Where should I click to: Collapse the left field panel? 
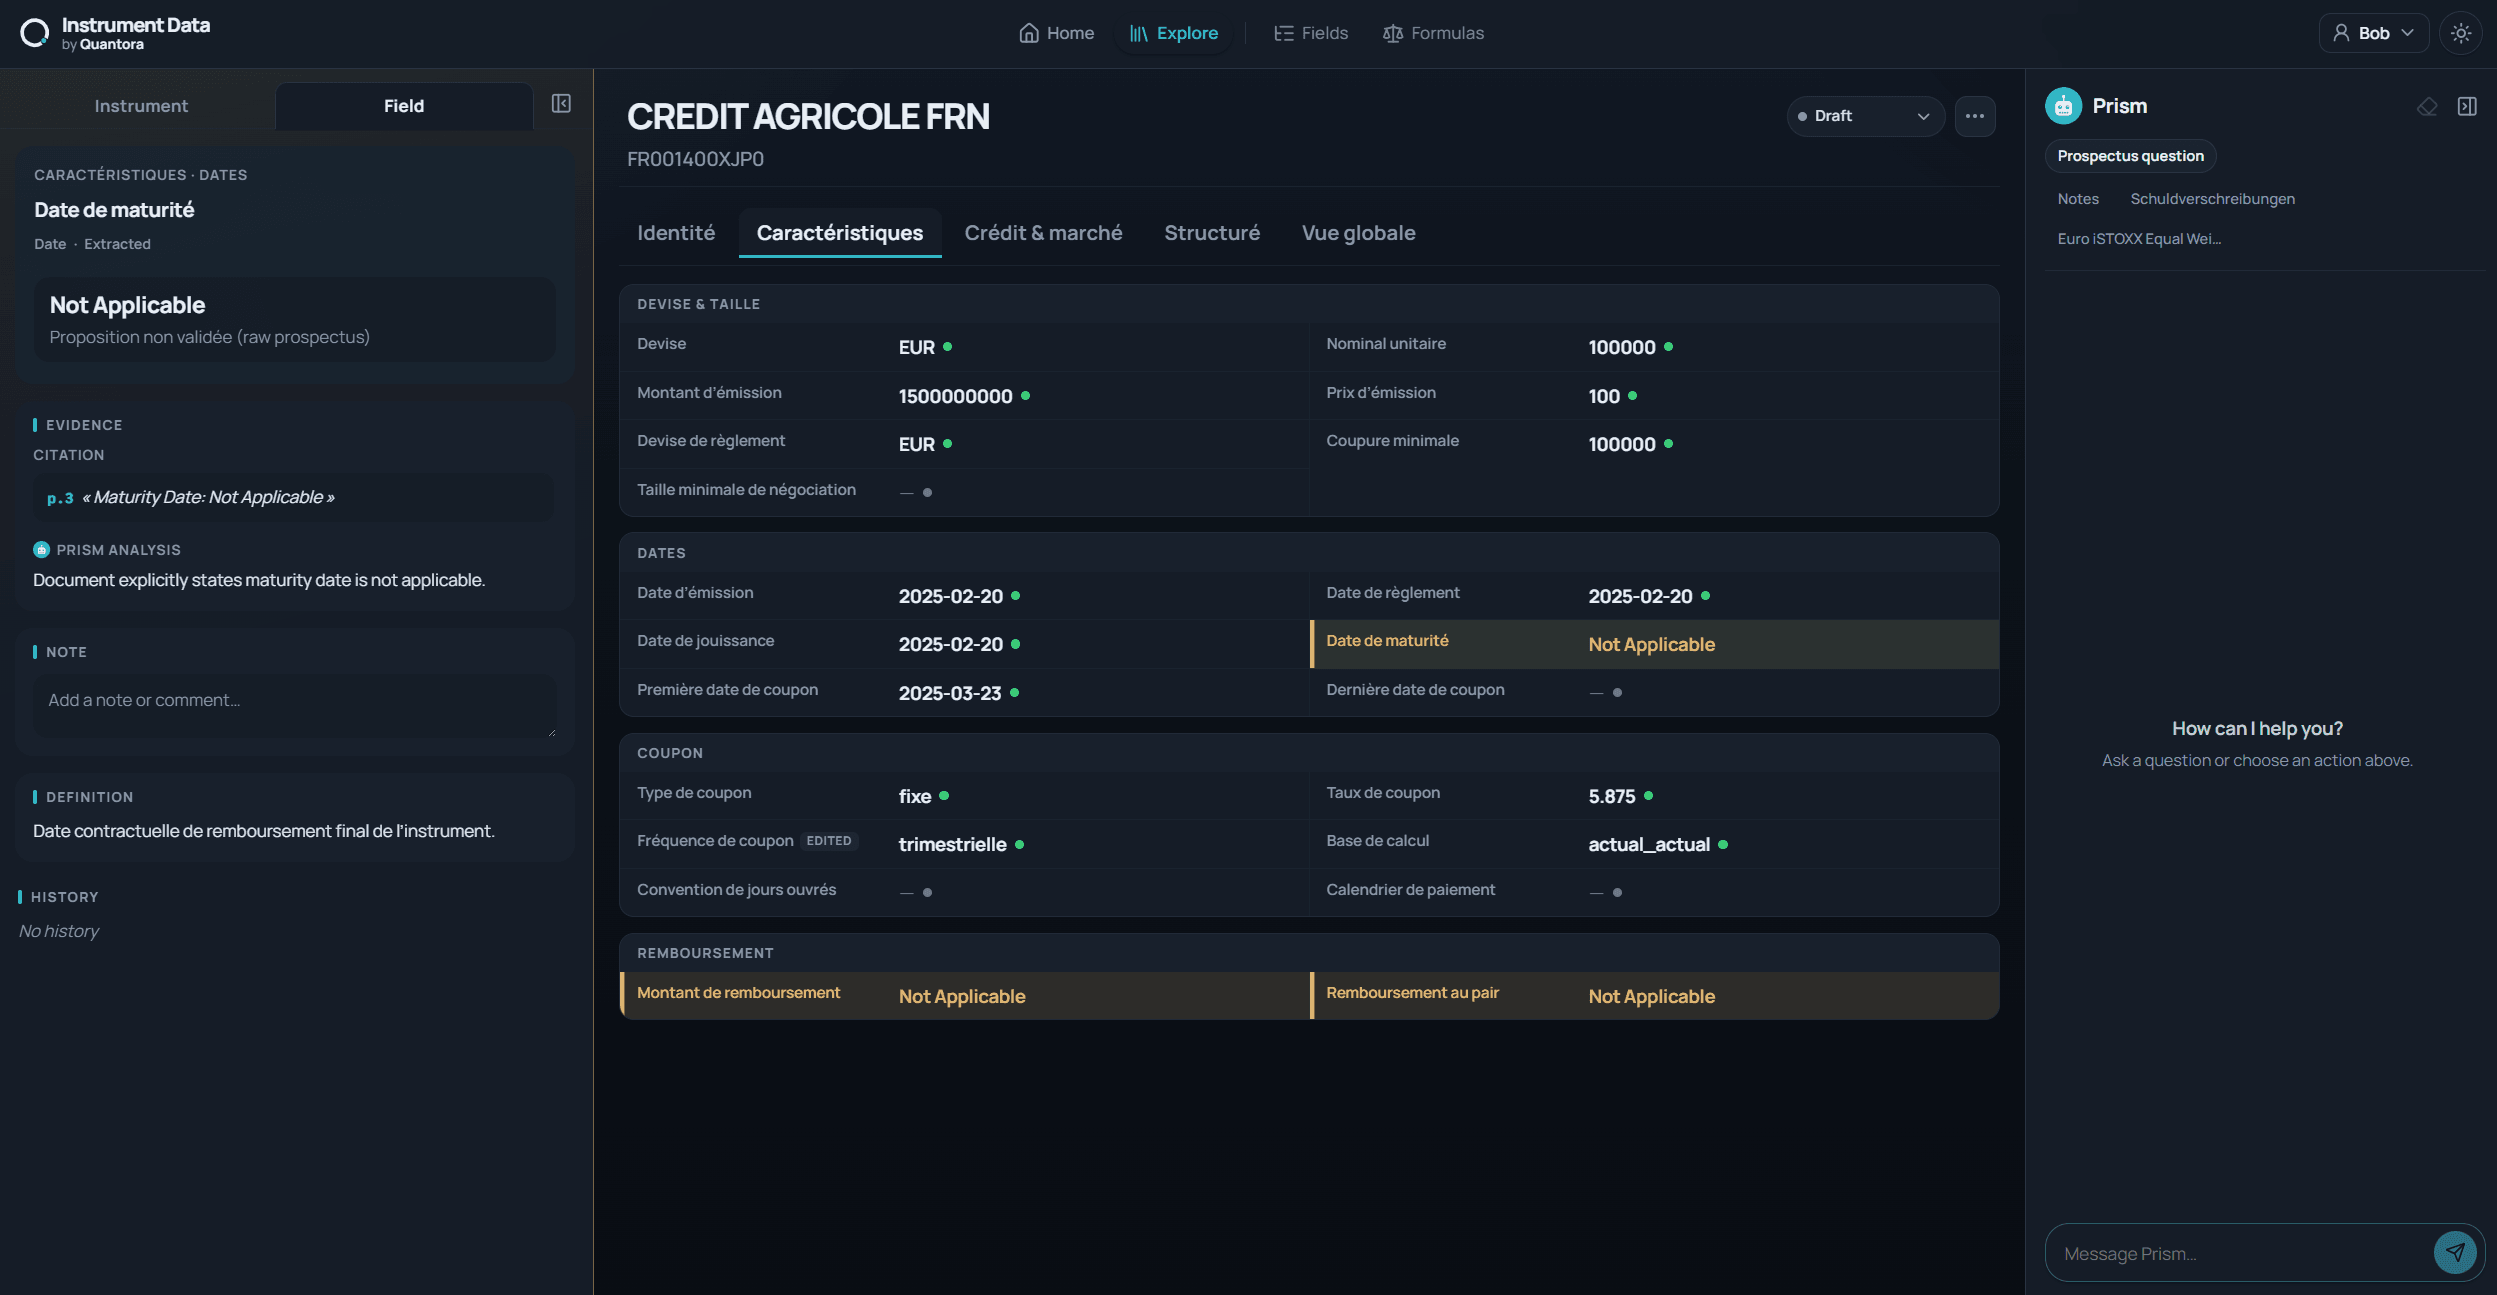point(561,104)
